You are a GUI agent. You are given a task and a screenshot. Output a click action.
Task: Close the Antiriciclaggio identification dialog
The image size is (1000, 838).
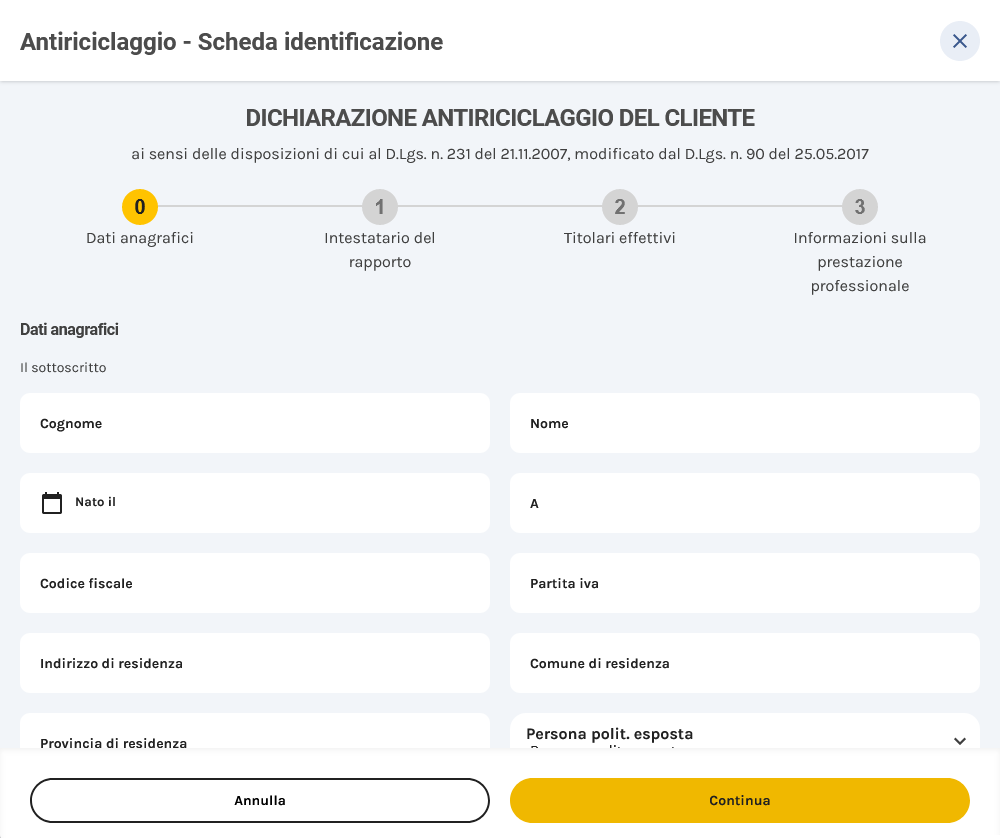[959, 41]
